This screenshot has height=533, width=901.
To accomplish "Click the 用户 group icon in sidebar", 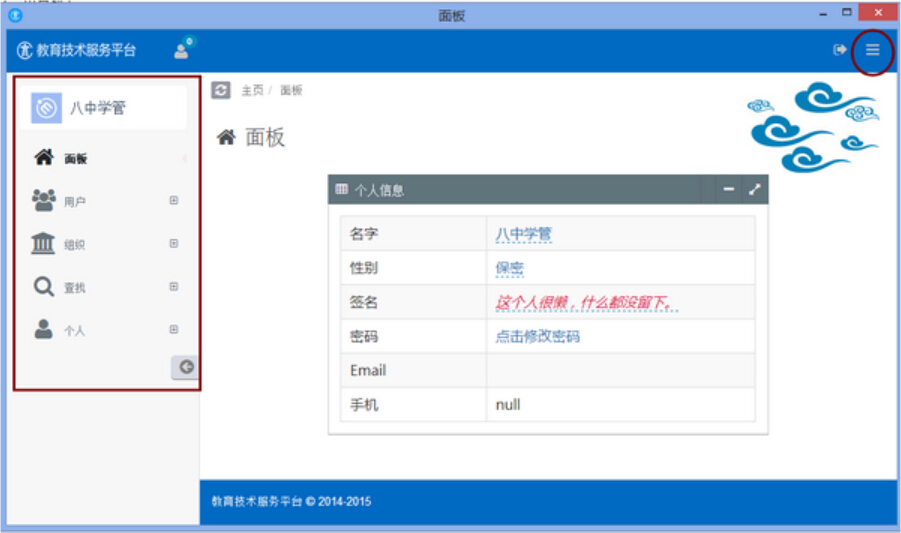I will 43,201.
